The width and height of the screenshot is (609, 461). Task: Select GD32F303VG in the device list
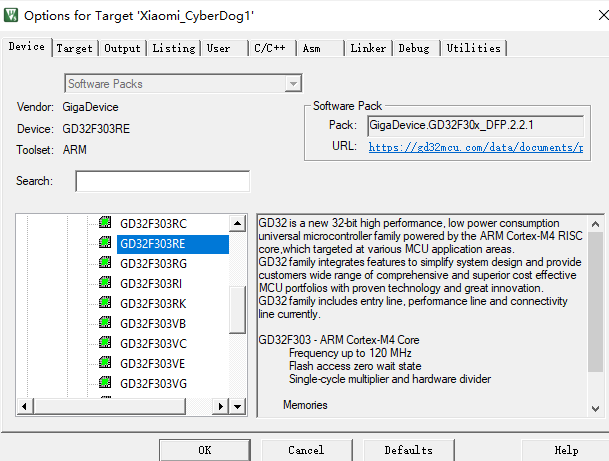coord(153,384)
